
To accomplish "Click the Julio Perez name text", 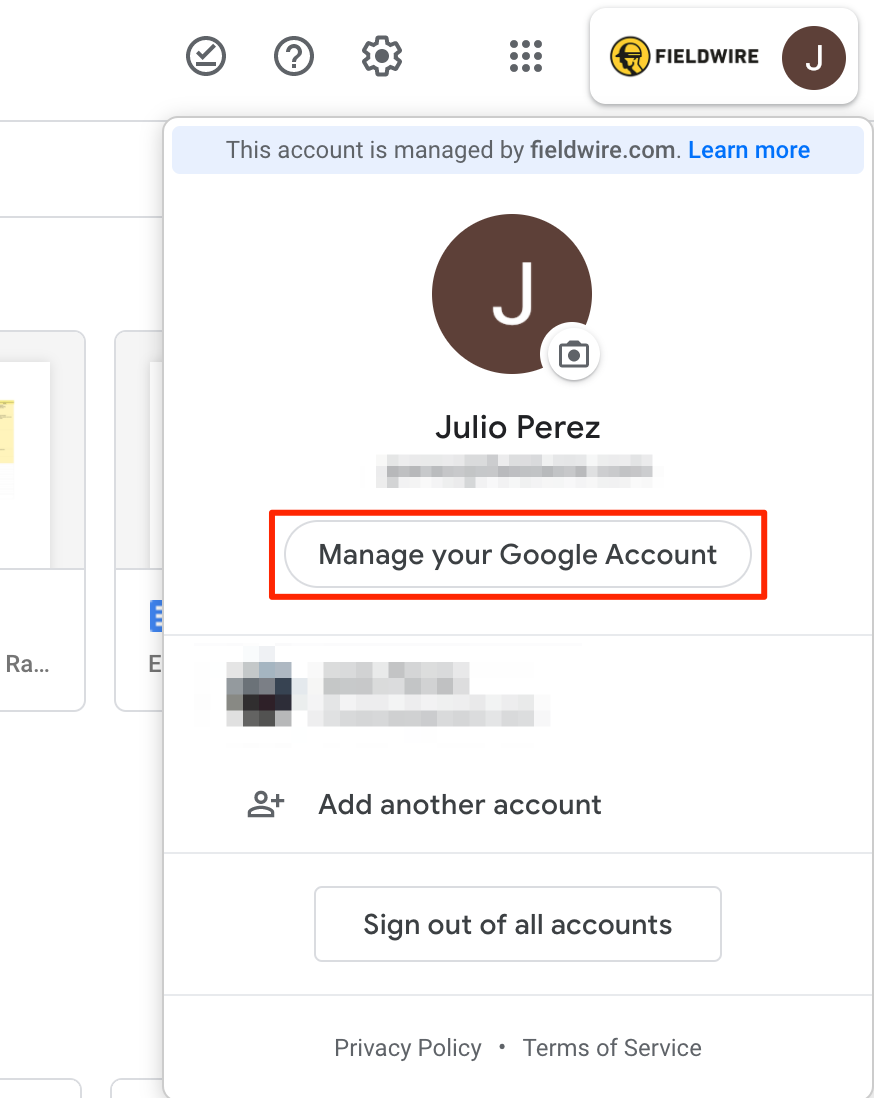I will (x=518, y=427).
